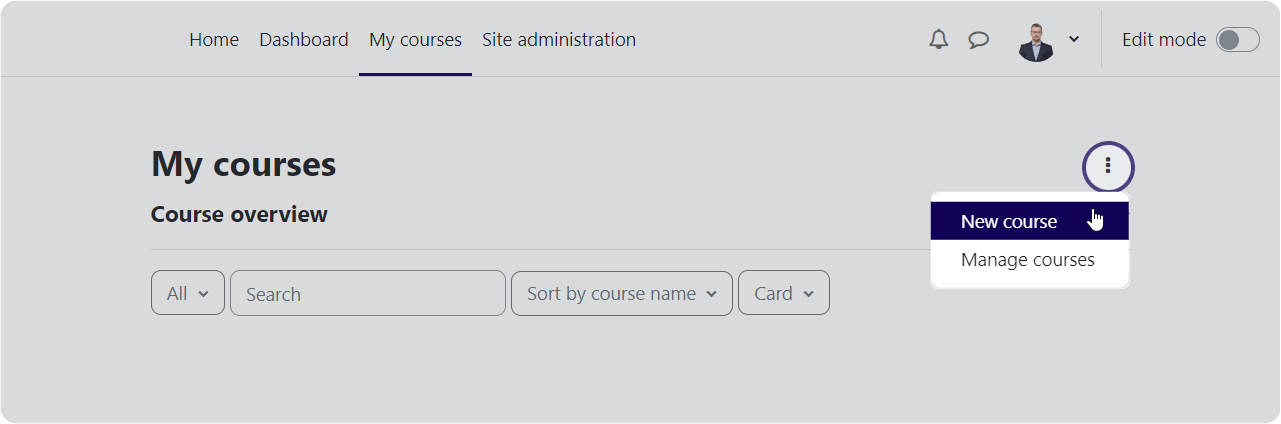1281x424 pixels.
Task: Switch to the My courses tab
Action: [x=415, y=40]
